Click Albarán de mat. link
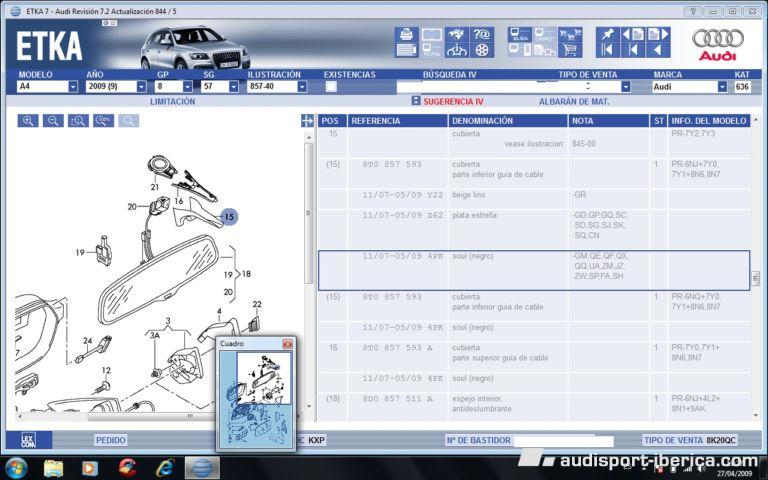 574,102
